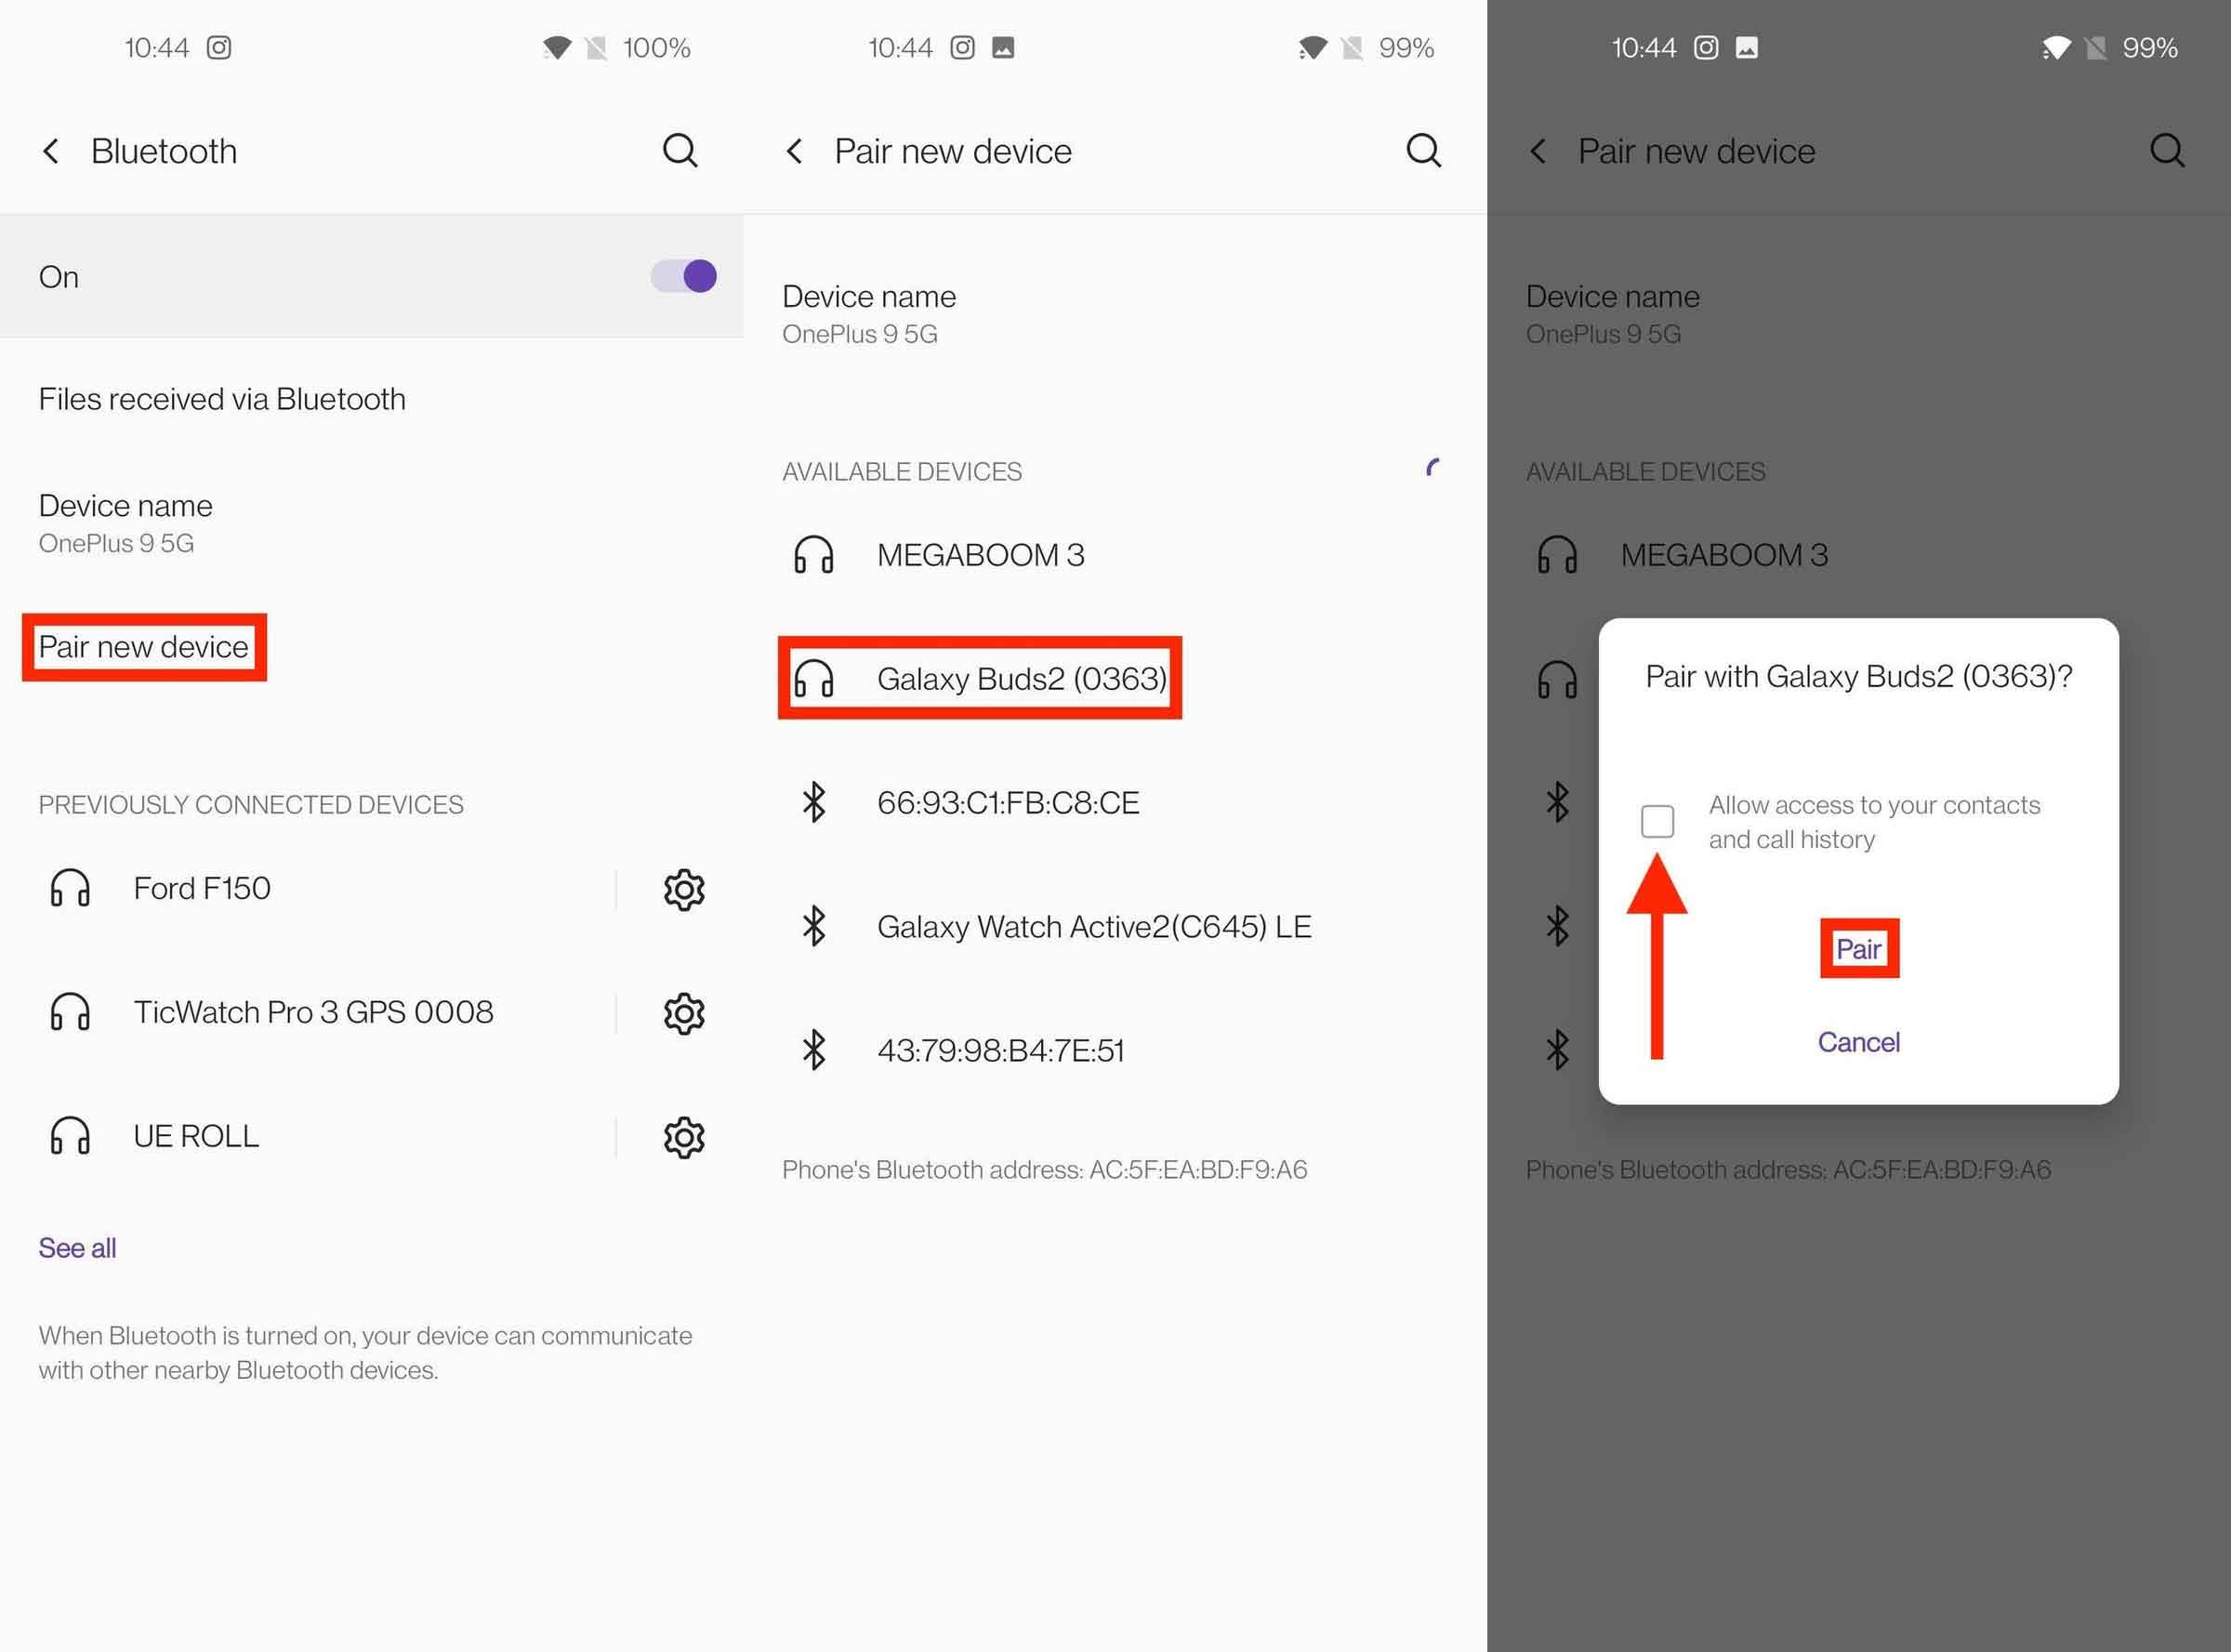2231x1652 pixels.
Task: Tap headphone icon beside middle MEGABOOM 3
Action: point(813,555)
